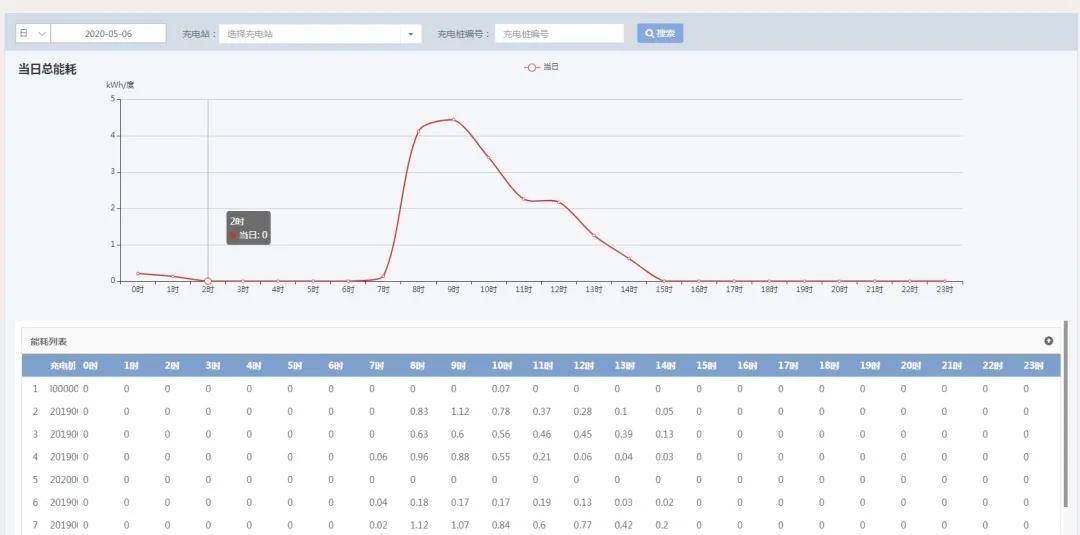
Task: Click the 10时 data point on the curve
Action: 488,158
